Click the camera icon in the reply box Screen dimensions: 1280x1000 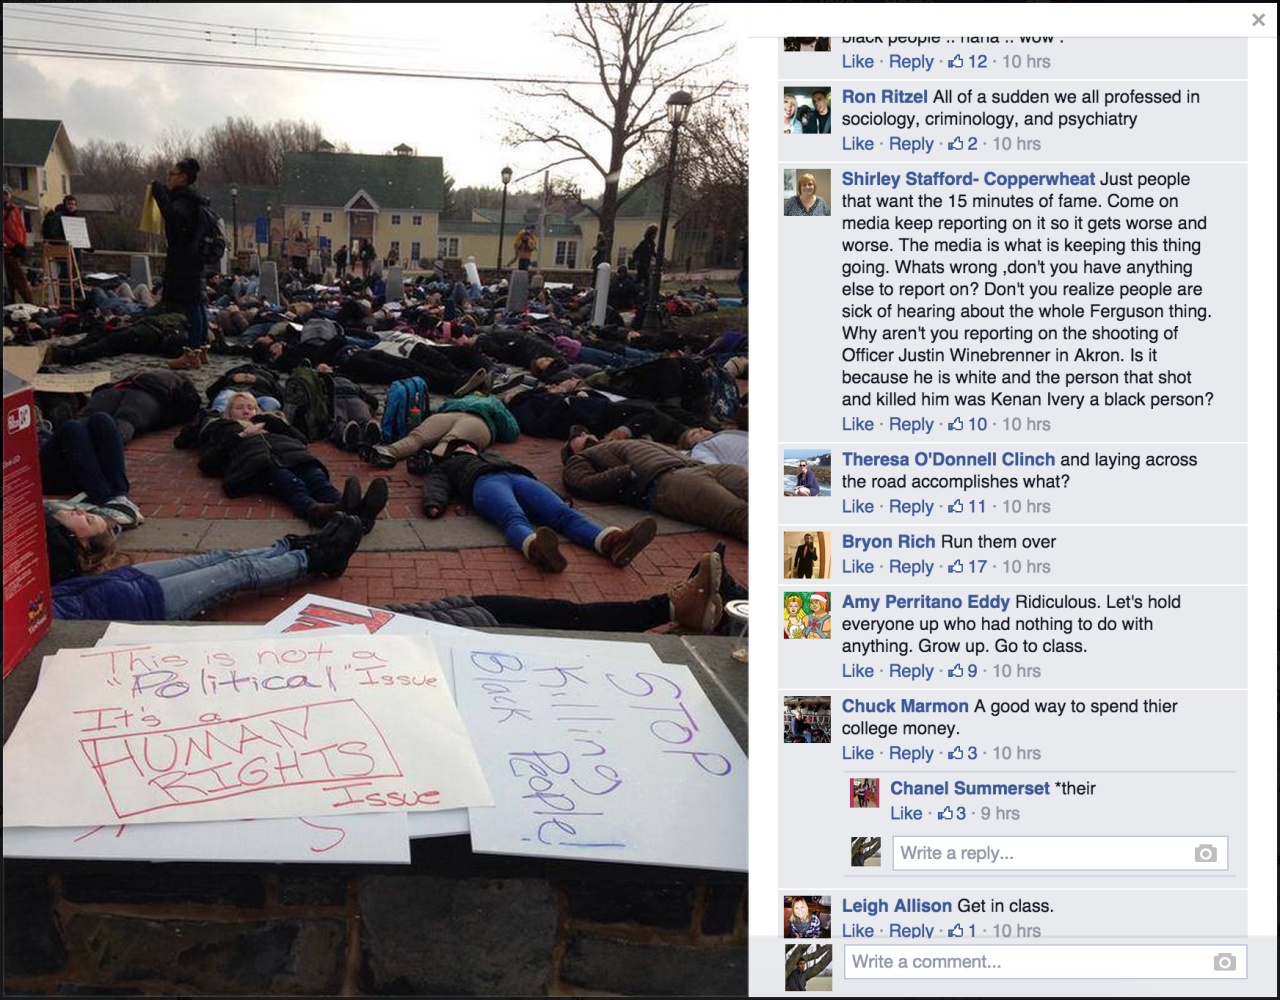[x=1206, y=853]
